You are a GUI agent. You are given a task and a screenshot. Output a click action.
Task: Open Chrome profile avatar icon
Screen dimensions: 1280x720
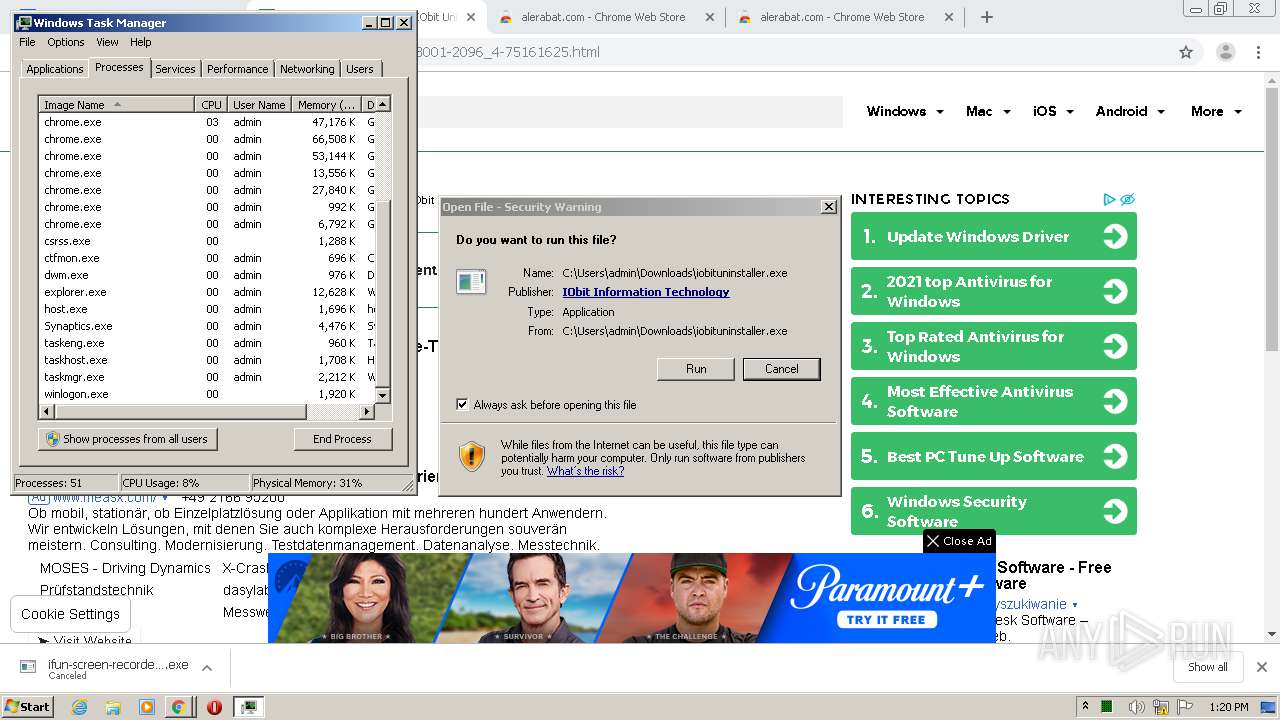pyautogui.click(x=1225, y=52)
